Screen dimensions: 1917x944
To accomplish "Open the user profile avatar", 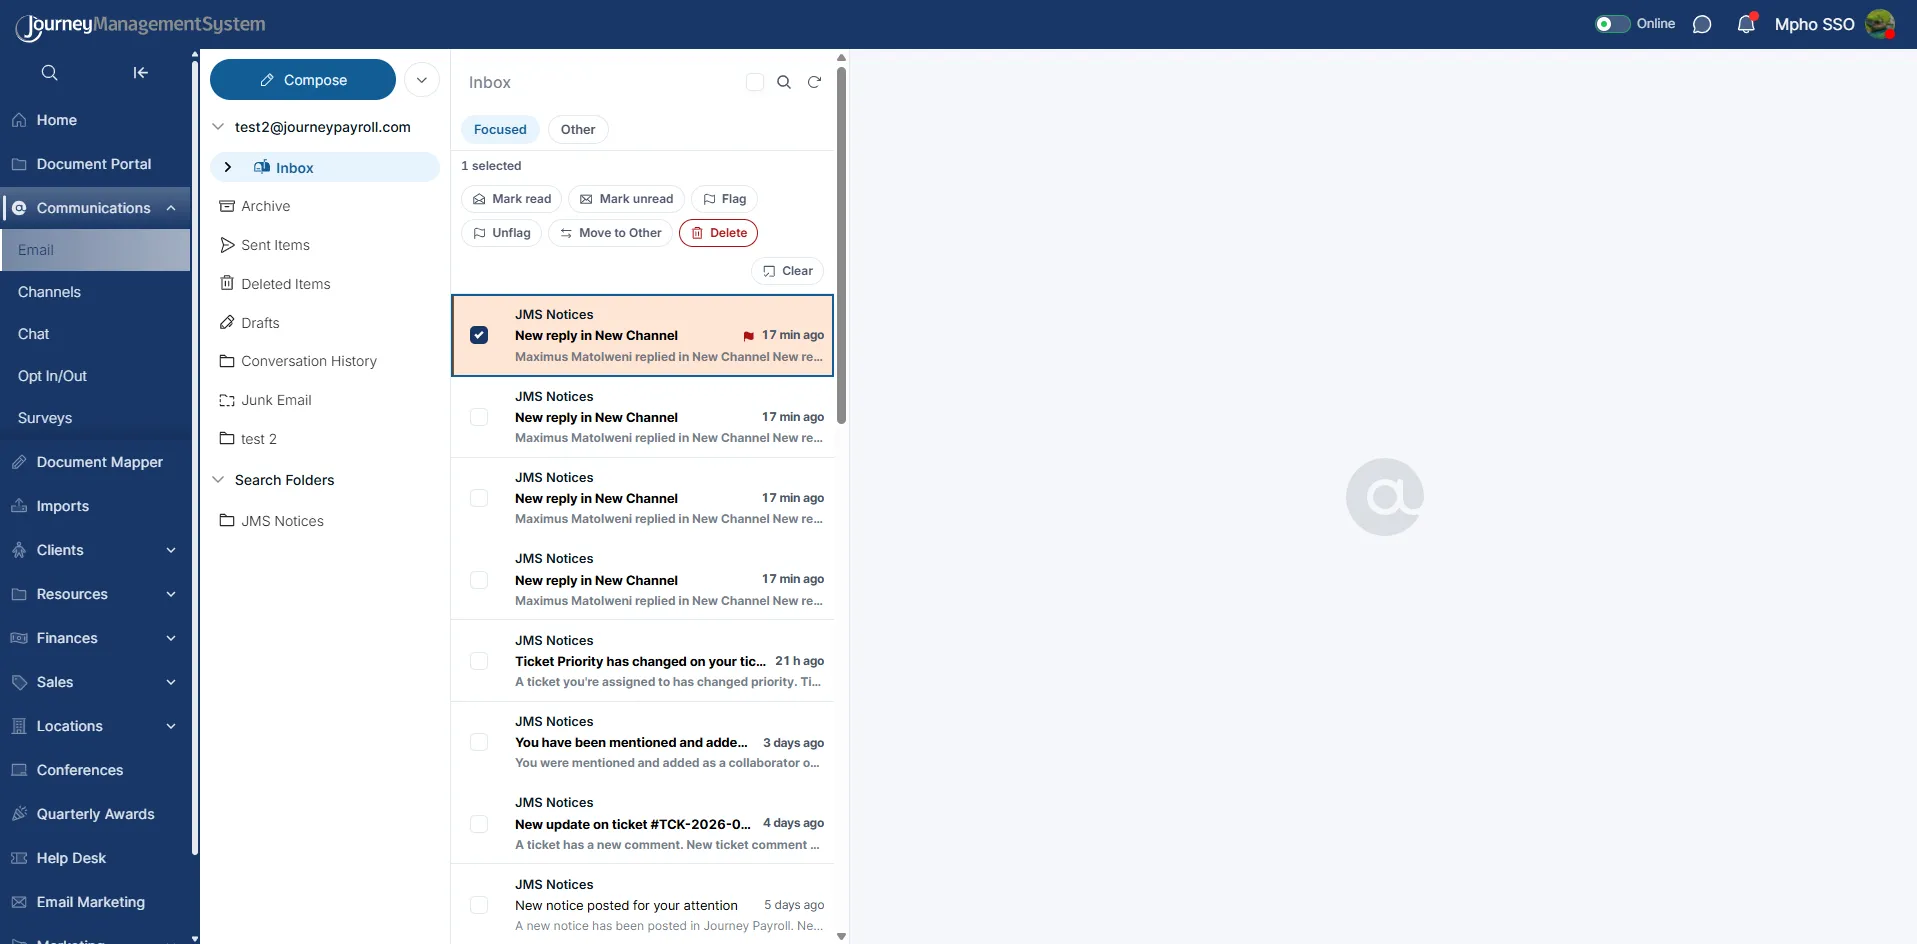I will pos(1880,24).
